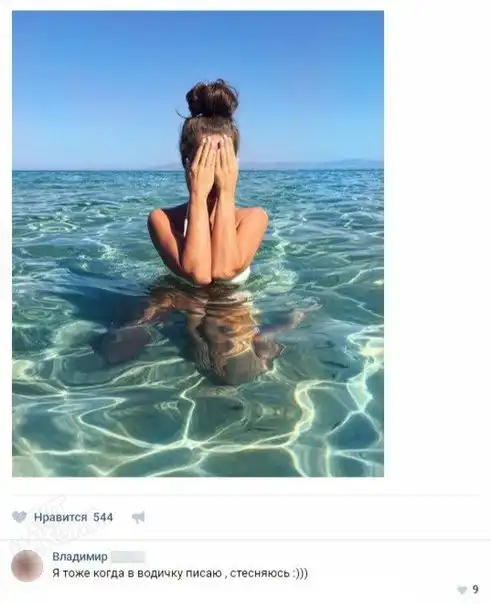Click the blue sky area of the photo
The width and height of the screenshot is (491, 604).
[96, 77]
